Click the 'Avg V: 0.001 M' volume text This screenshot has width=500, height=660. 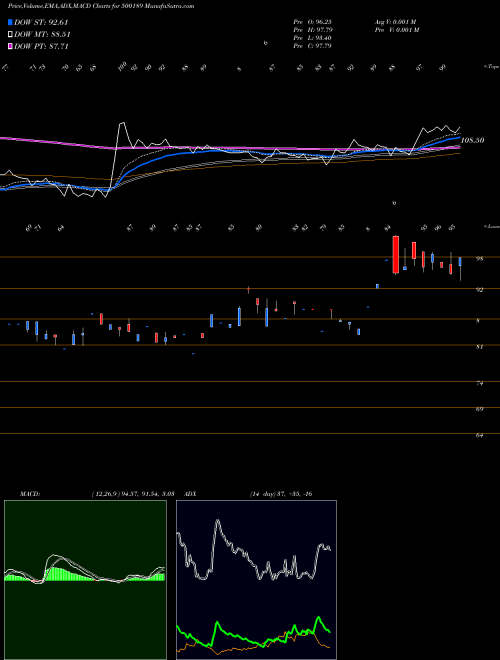(395, 22)
